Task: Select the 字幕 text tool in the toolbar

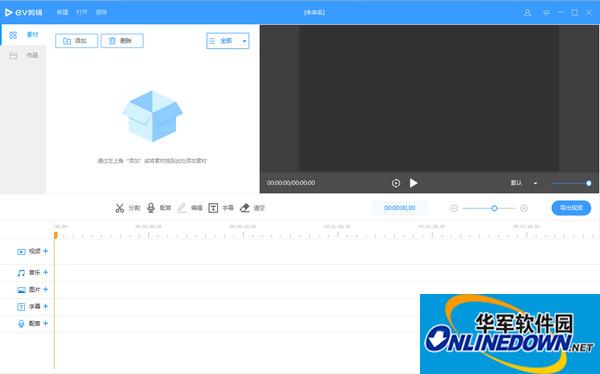Action: [221, 208]
